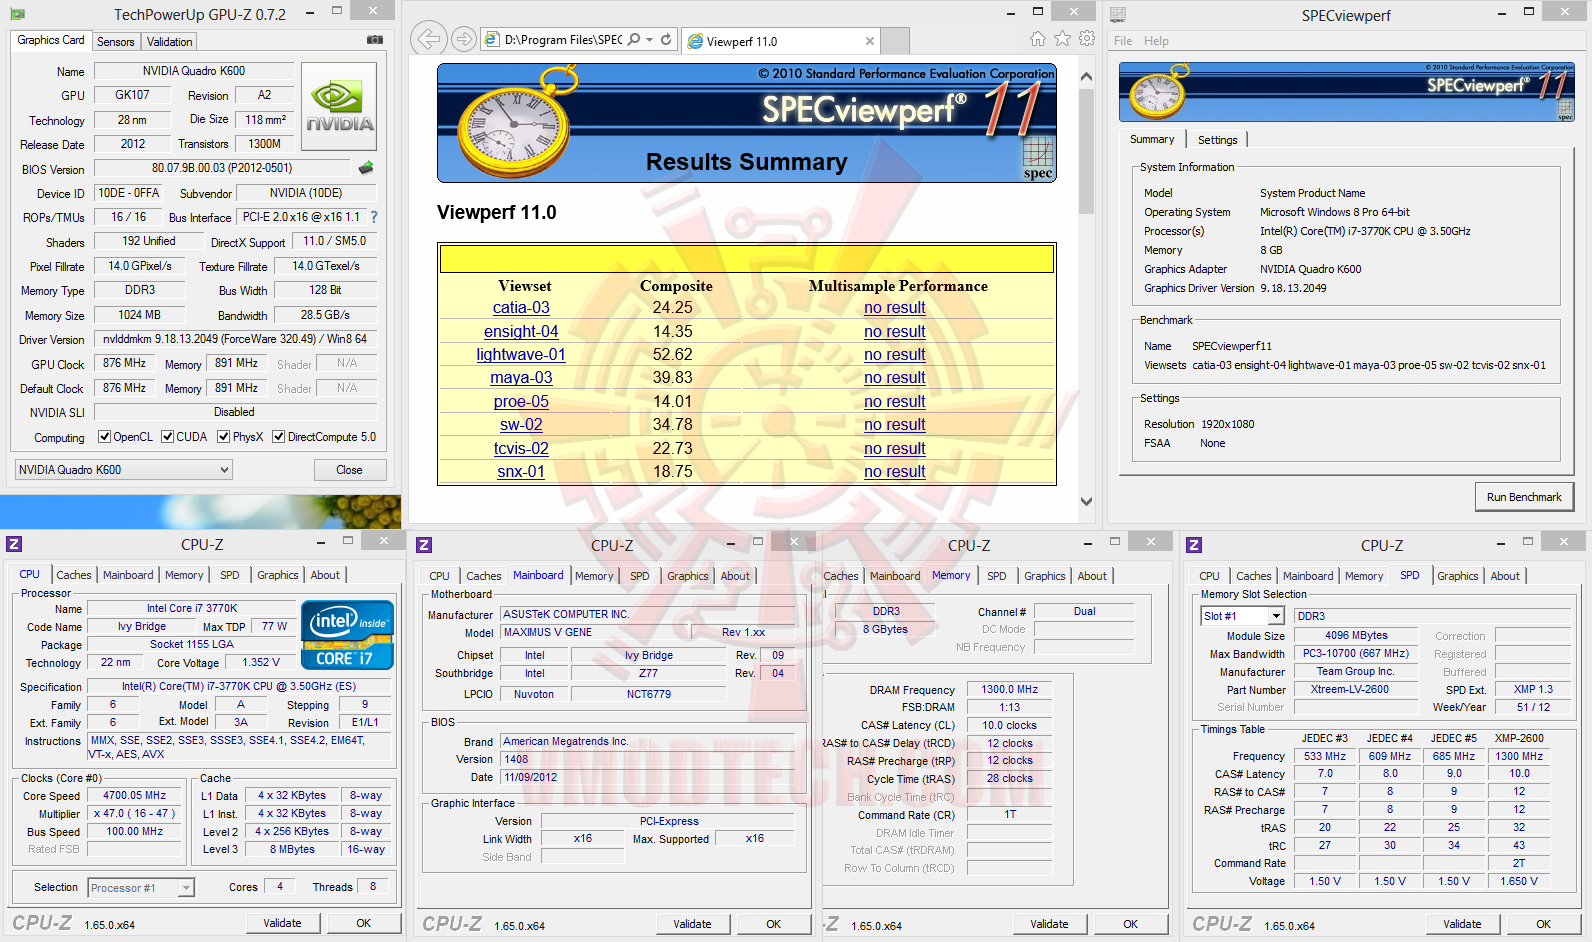
Task: Click the 'no result' link for catia-03
Action: [895, 308]
